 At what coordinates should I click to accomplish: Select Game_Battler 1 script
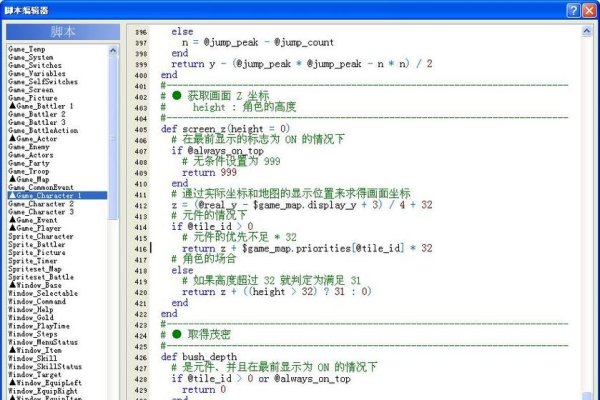click(41, 106)
